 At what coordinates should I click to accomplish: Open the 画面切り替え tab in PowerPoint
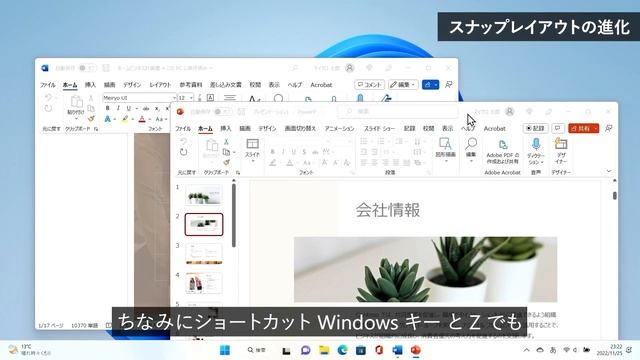click(x=300, y=129)
